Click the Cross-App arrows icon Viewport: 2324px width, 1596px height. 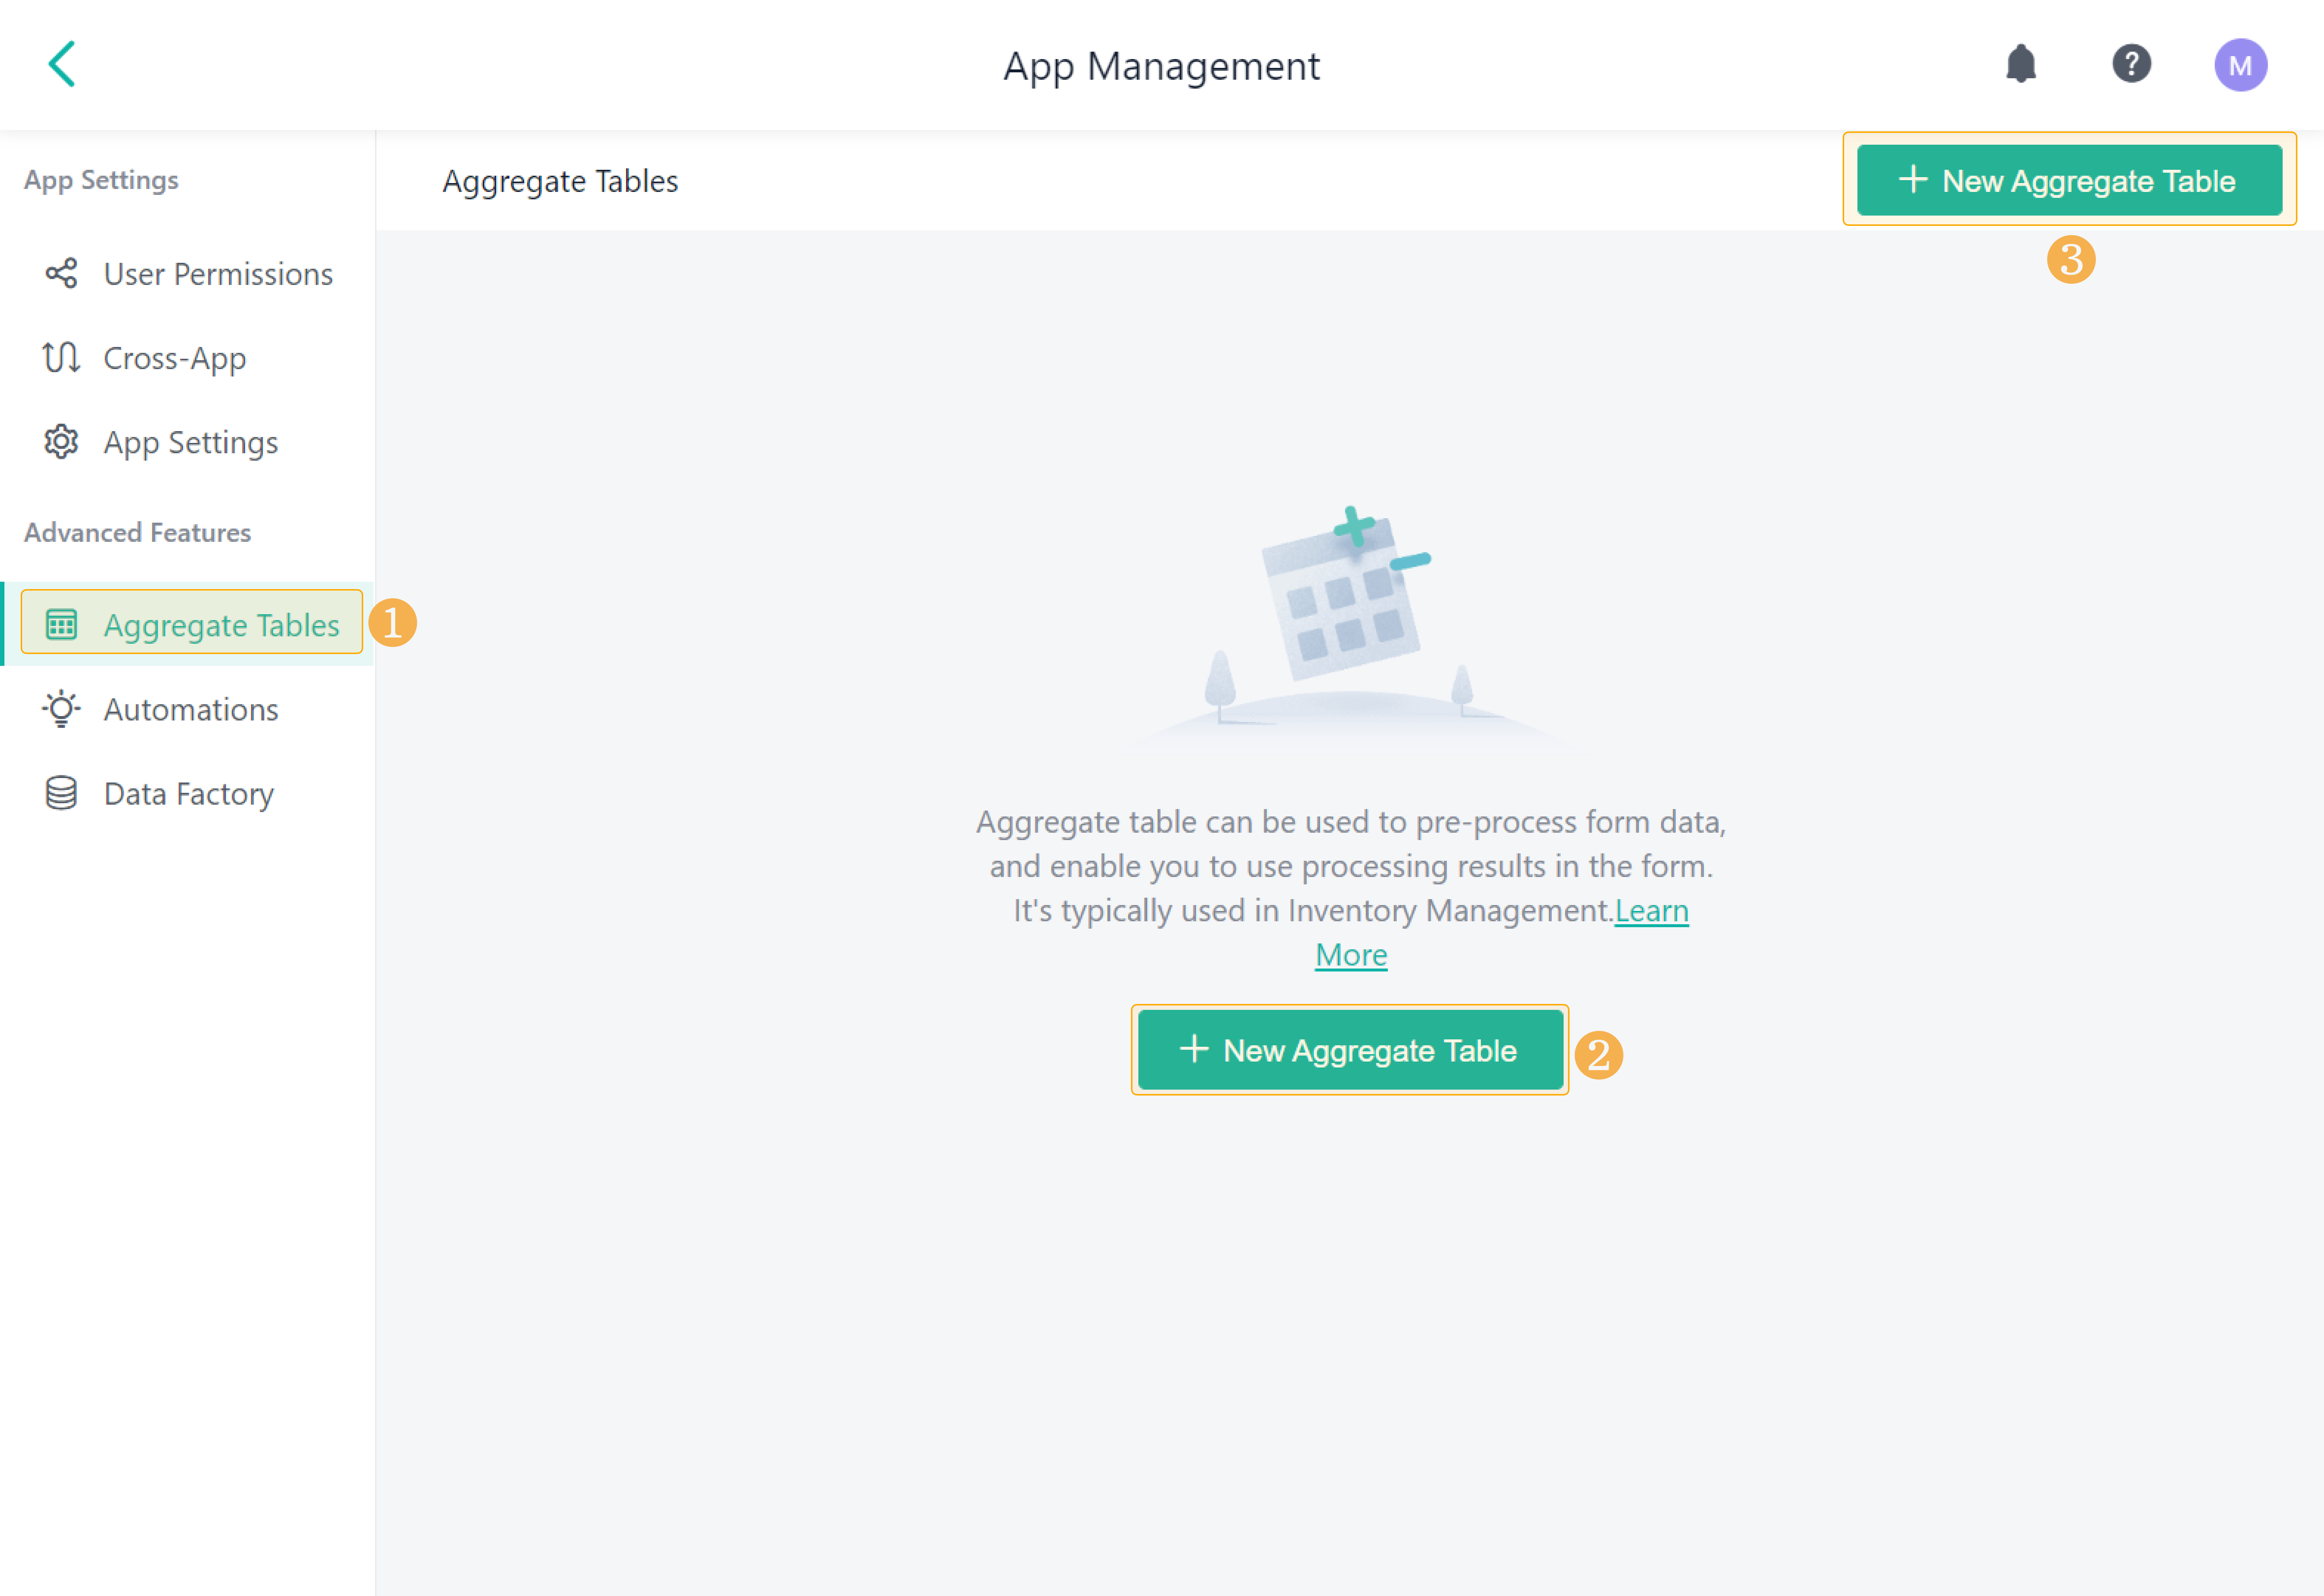click(61, 358)
